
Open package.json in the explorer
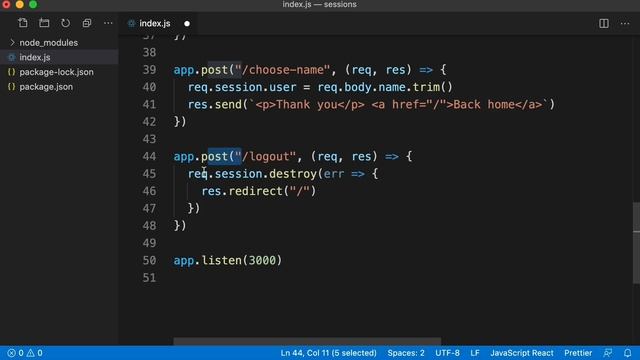pyautogui.click(x=46, y=87)
